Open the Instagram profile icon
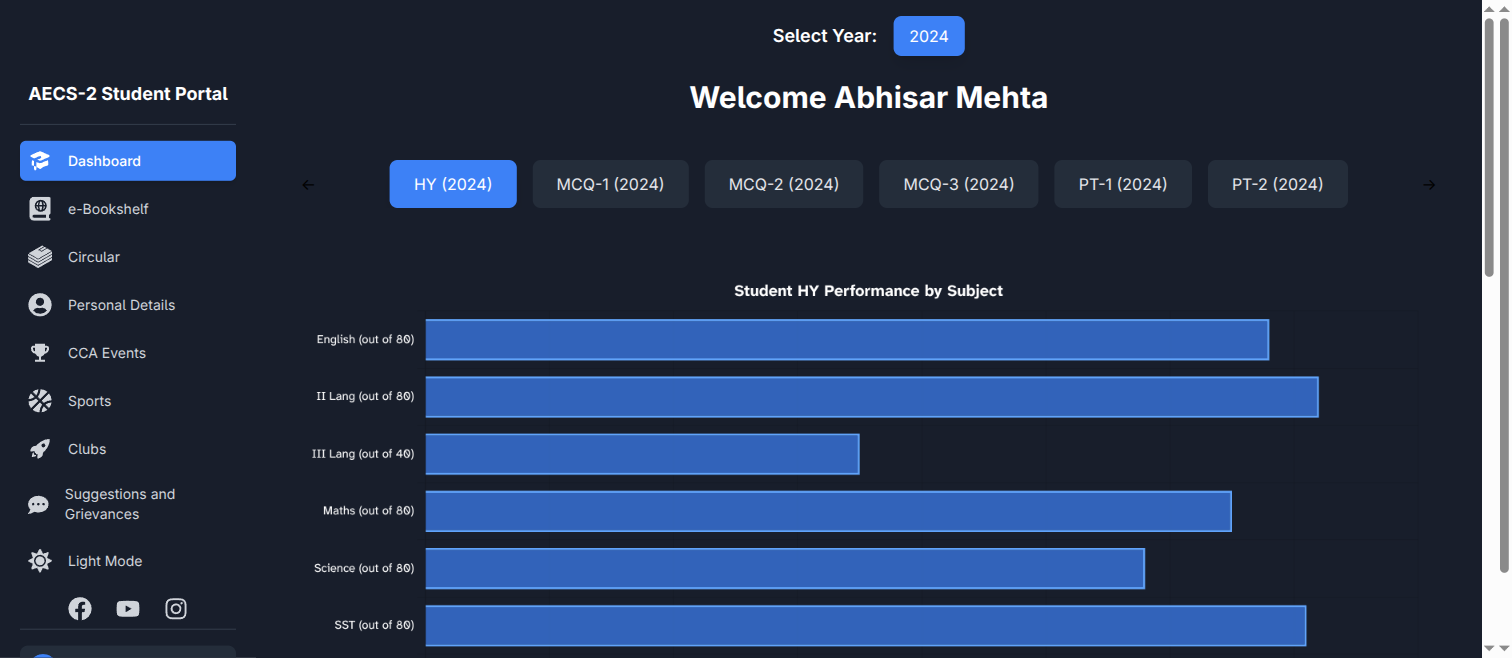Image resolution: width=1512 pixels, height=658 pixels. [x=176, y=609]
